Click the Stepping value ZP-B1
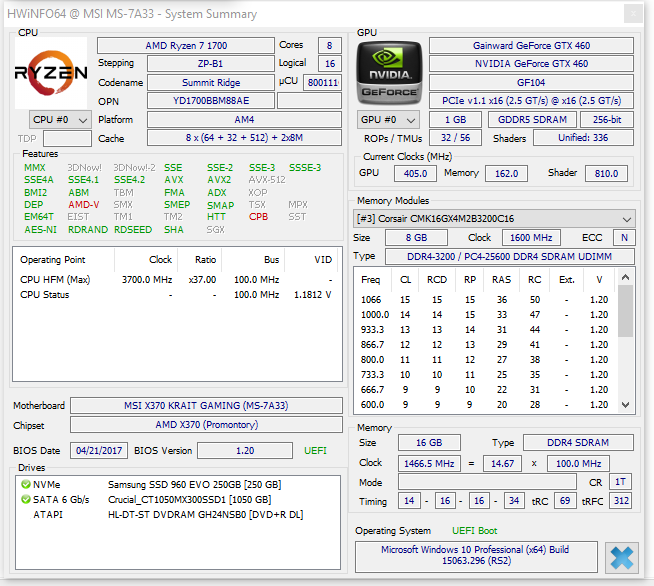 click(211, 64)
